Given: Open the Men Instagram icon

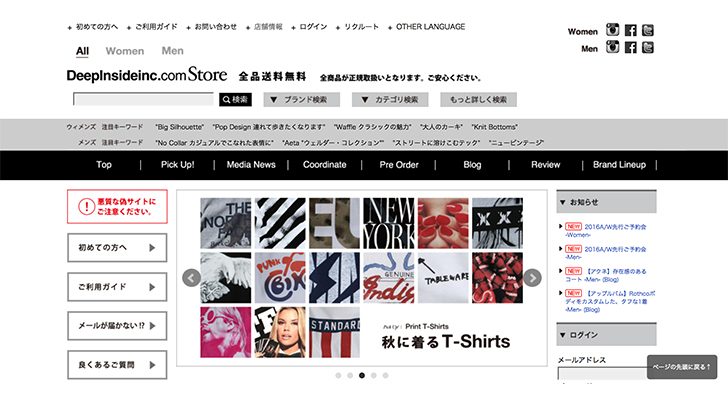Looking at the screenshot, I should coord(612,47).
